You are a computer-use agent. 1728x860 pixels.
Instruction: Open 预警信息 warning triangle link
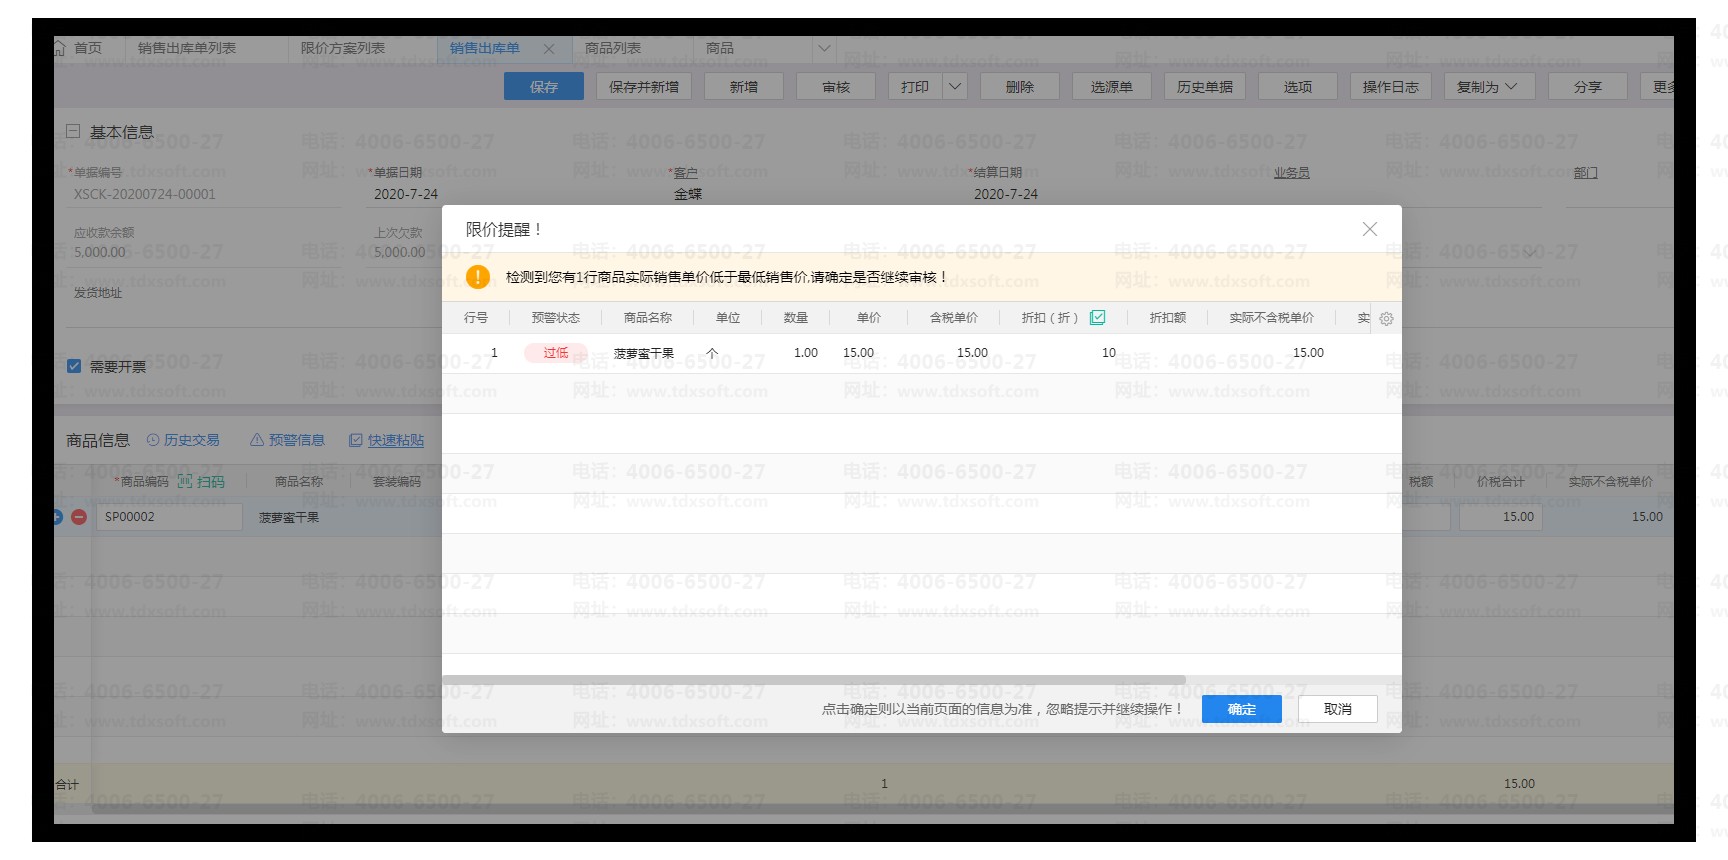point(257,440)
